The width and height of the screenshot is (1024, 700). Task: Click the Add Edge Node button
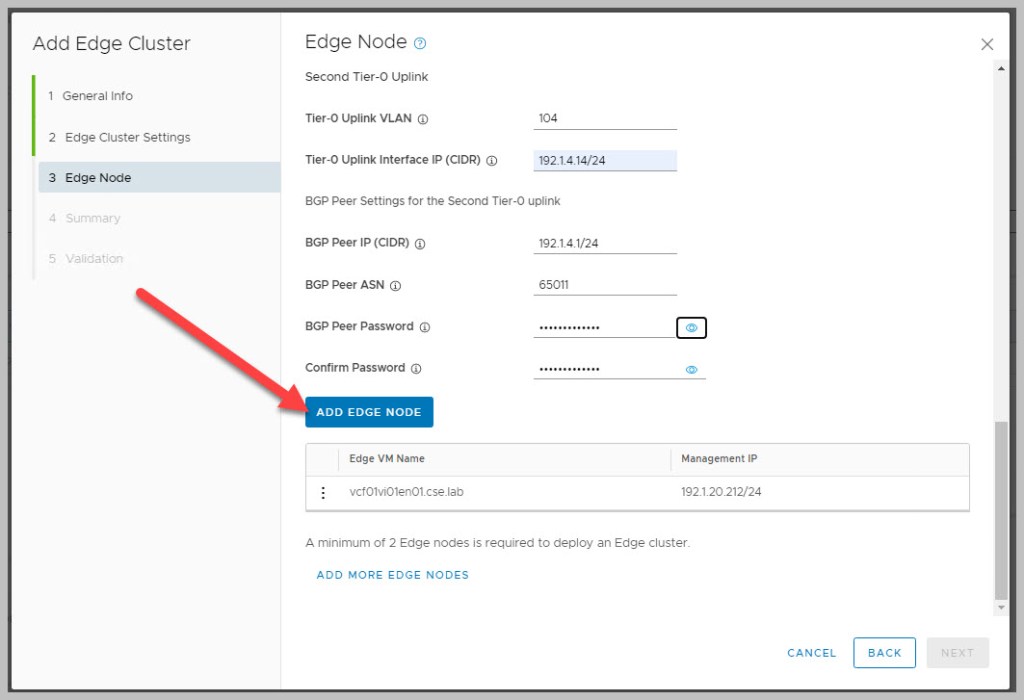(x=369, y=412)
